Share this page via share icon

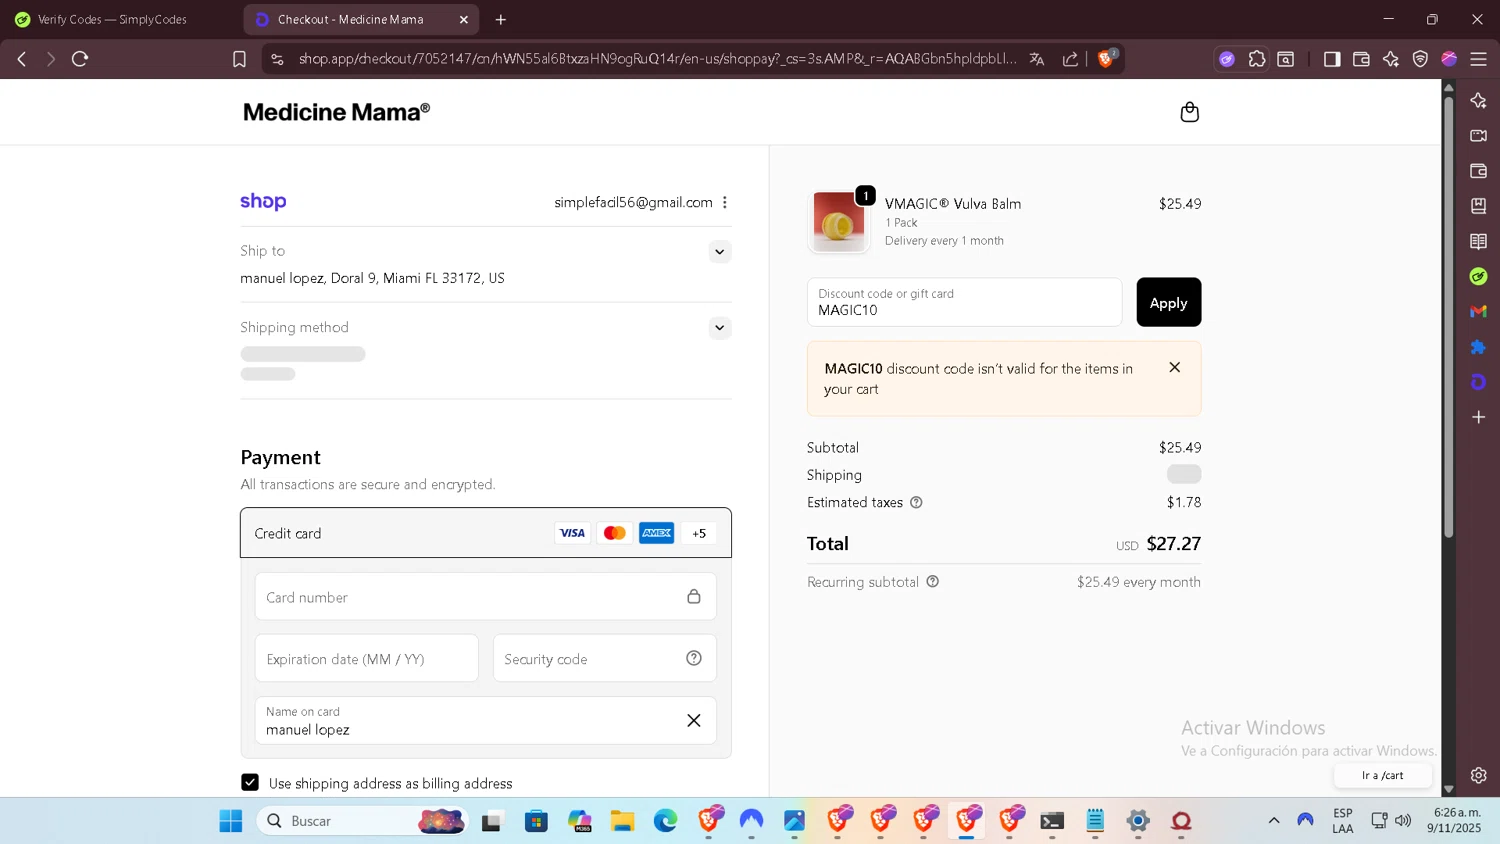click(x=1070, y=59)
